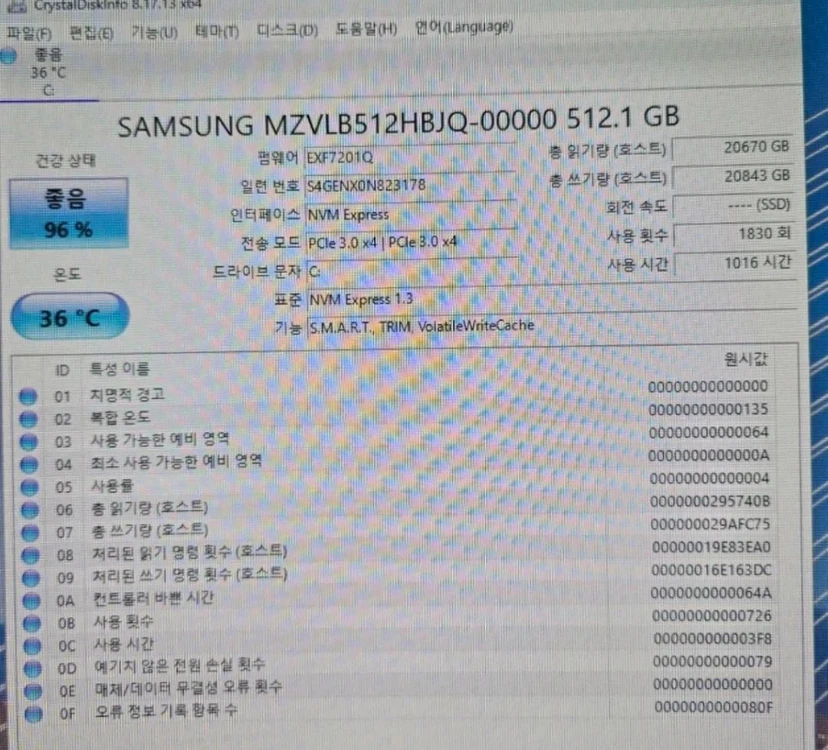Open the 도움말(H) menu
This screenshot has height=750, width=828.
(366, 29)
